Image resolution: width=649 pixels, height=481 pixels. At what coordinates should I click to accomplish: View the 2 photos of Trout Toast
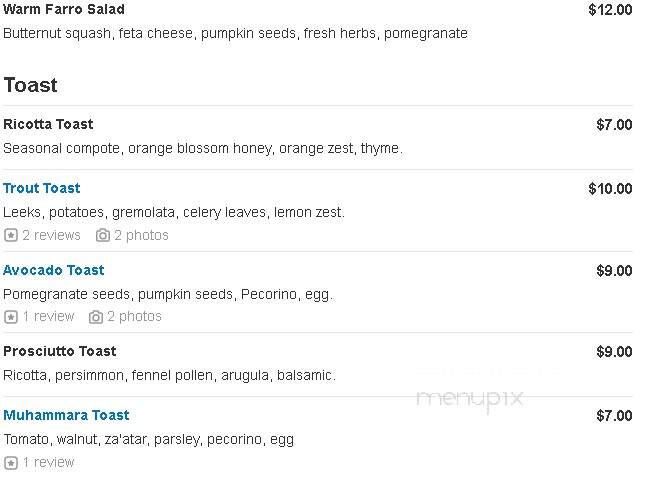(141, 235)
